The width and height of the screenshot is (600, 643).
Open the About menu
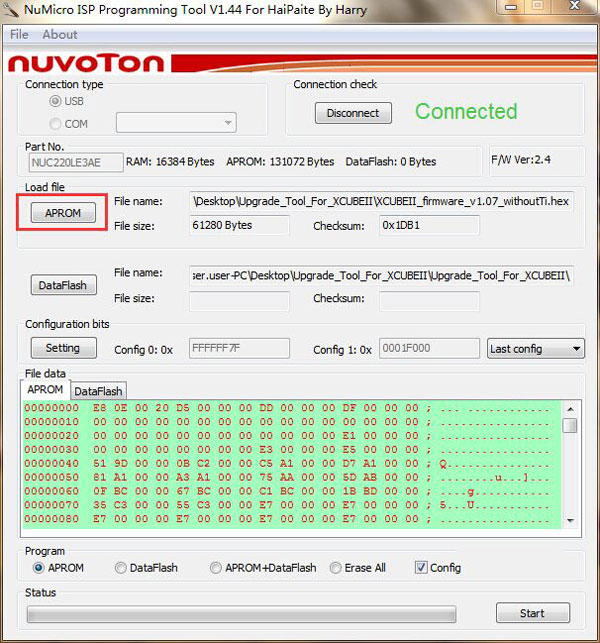click(60, 34)
